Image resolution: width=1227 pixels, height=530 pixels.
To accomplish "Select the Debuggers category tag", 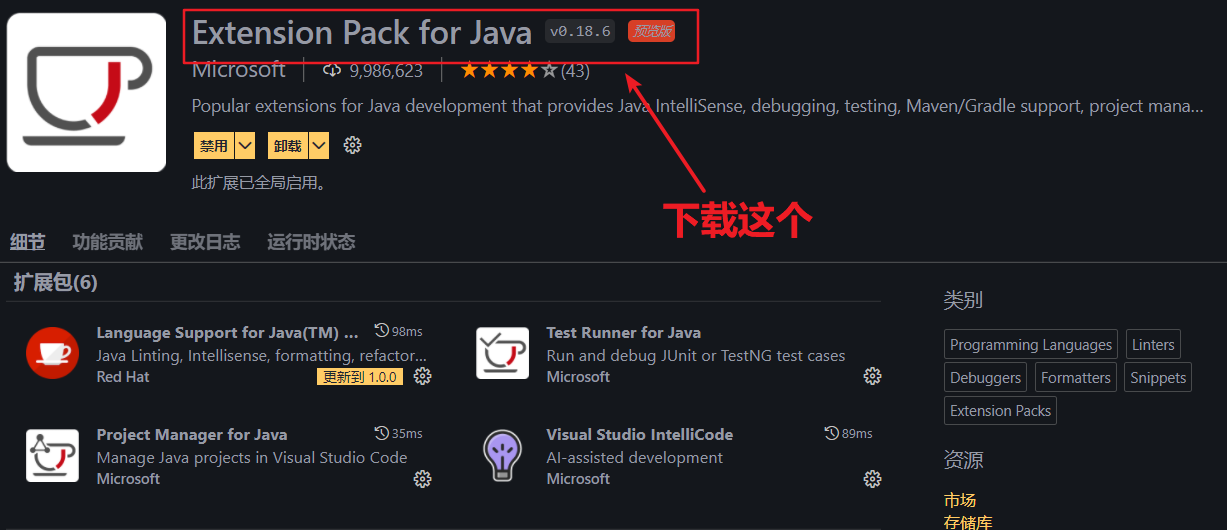I will pos(986,378).
